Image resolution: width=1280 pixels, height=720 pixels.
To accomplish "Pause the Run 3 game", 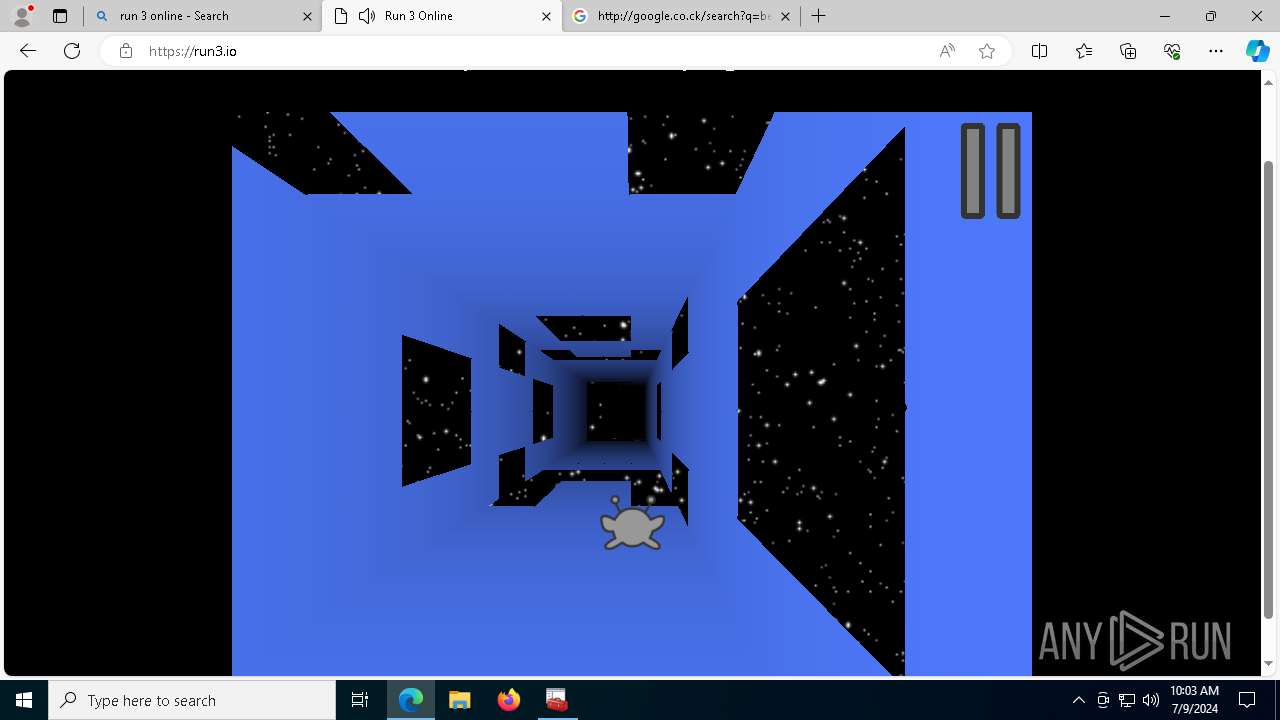I will 990,171.
